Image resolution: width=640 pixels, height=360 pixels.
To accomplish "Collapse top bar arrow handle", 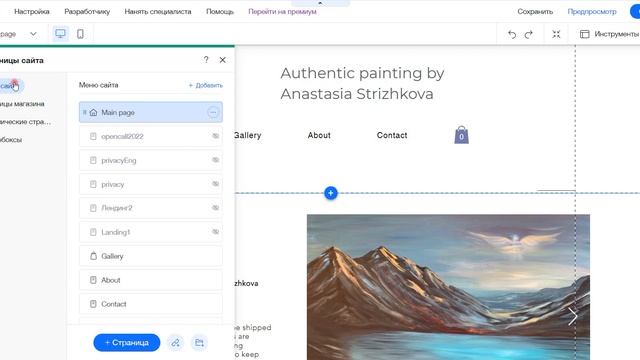I will coord(320,3).
